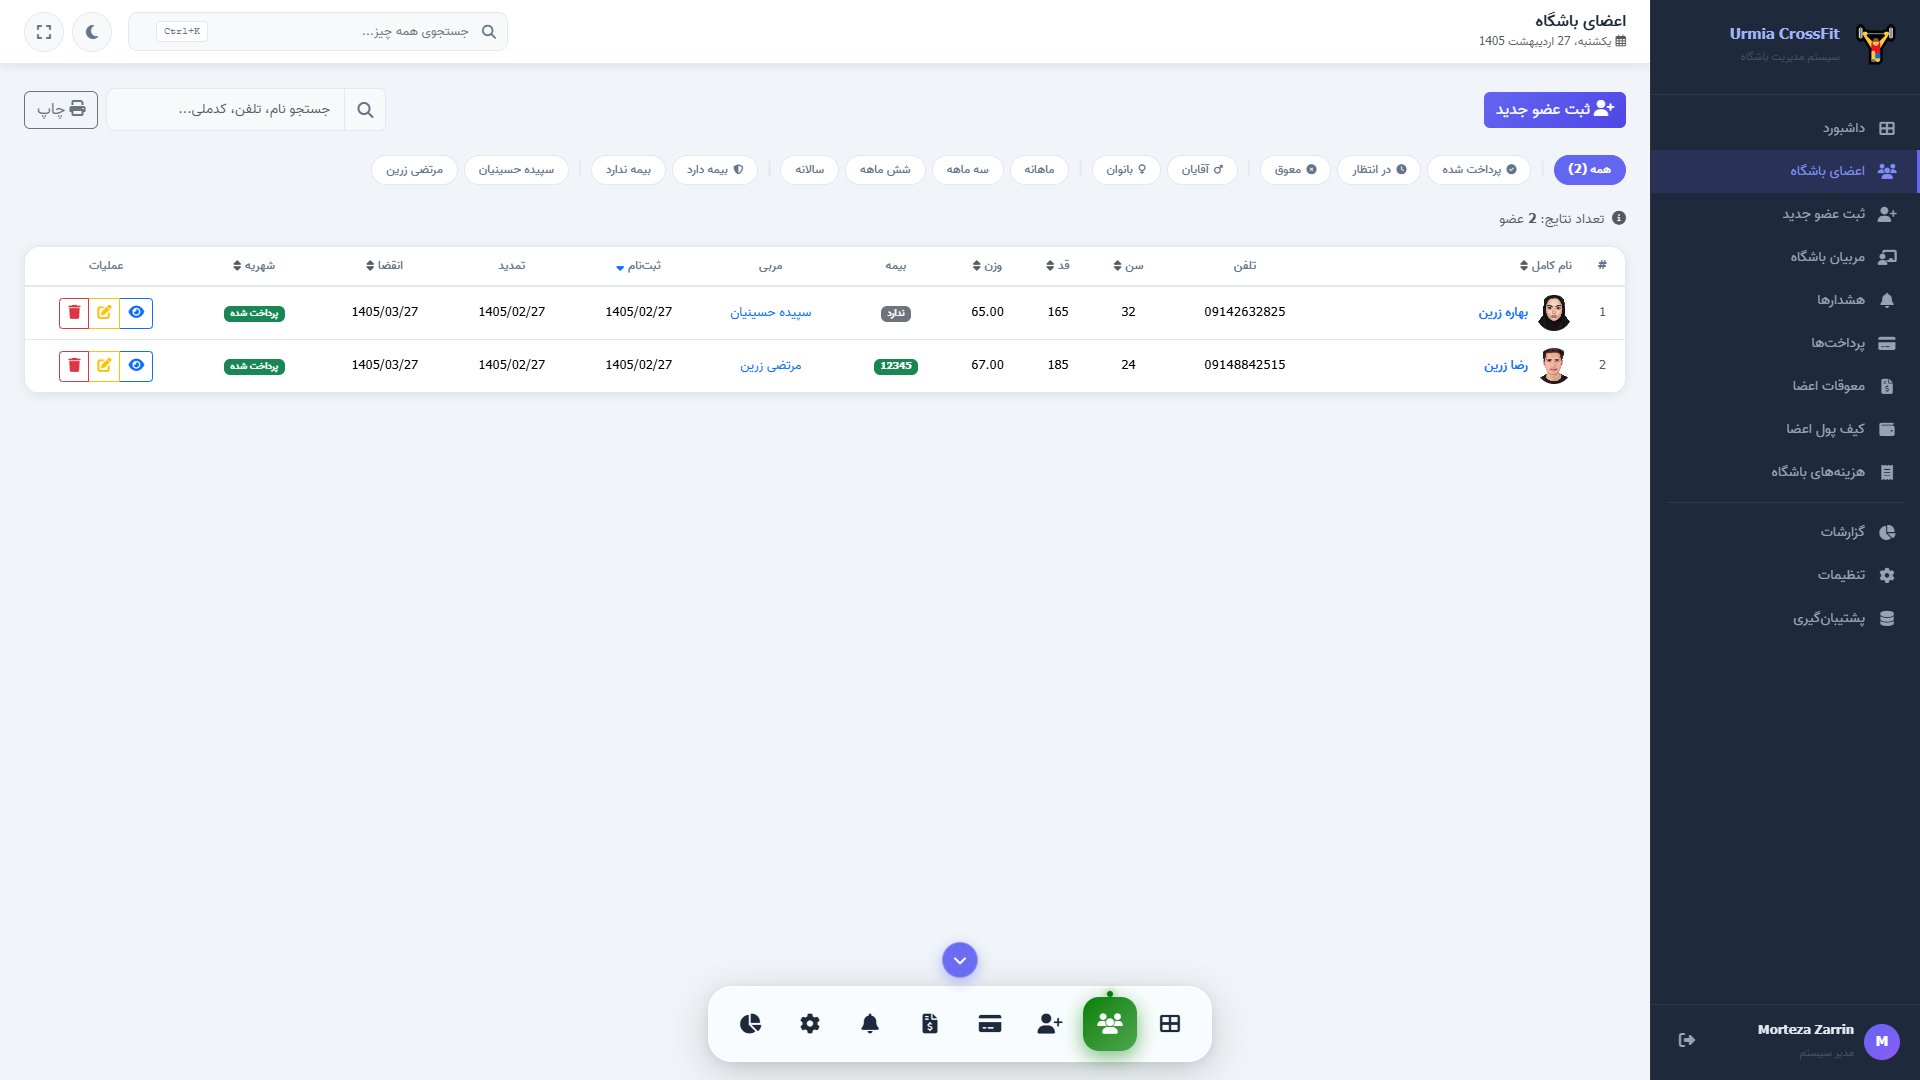The image size is (1920, 1080).
Task: Click settings gear icon in bottom dock
Action: point(810,1024)
